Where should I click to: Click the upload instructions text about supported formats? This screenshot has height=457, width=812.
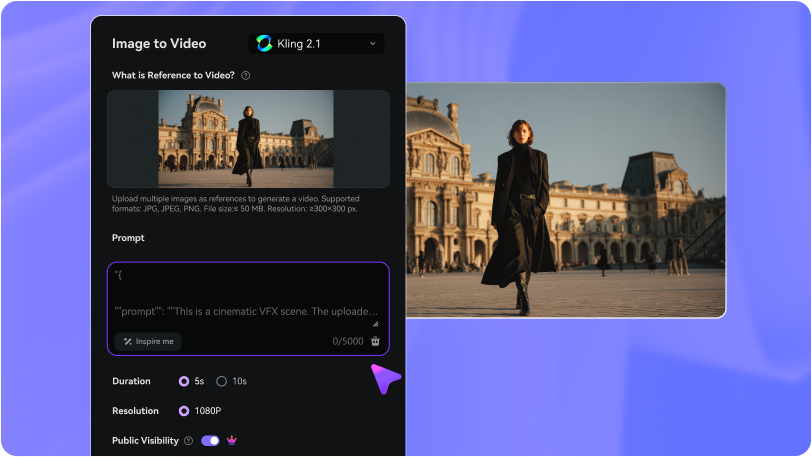(236, 204)
